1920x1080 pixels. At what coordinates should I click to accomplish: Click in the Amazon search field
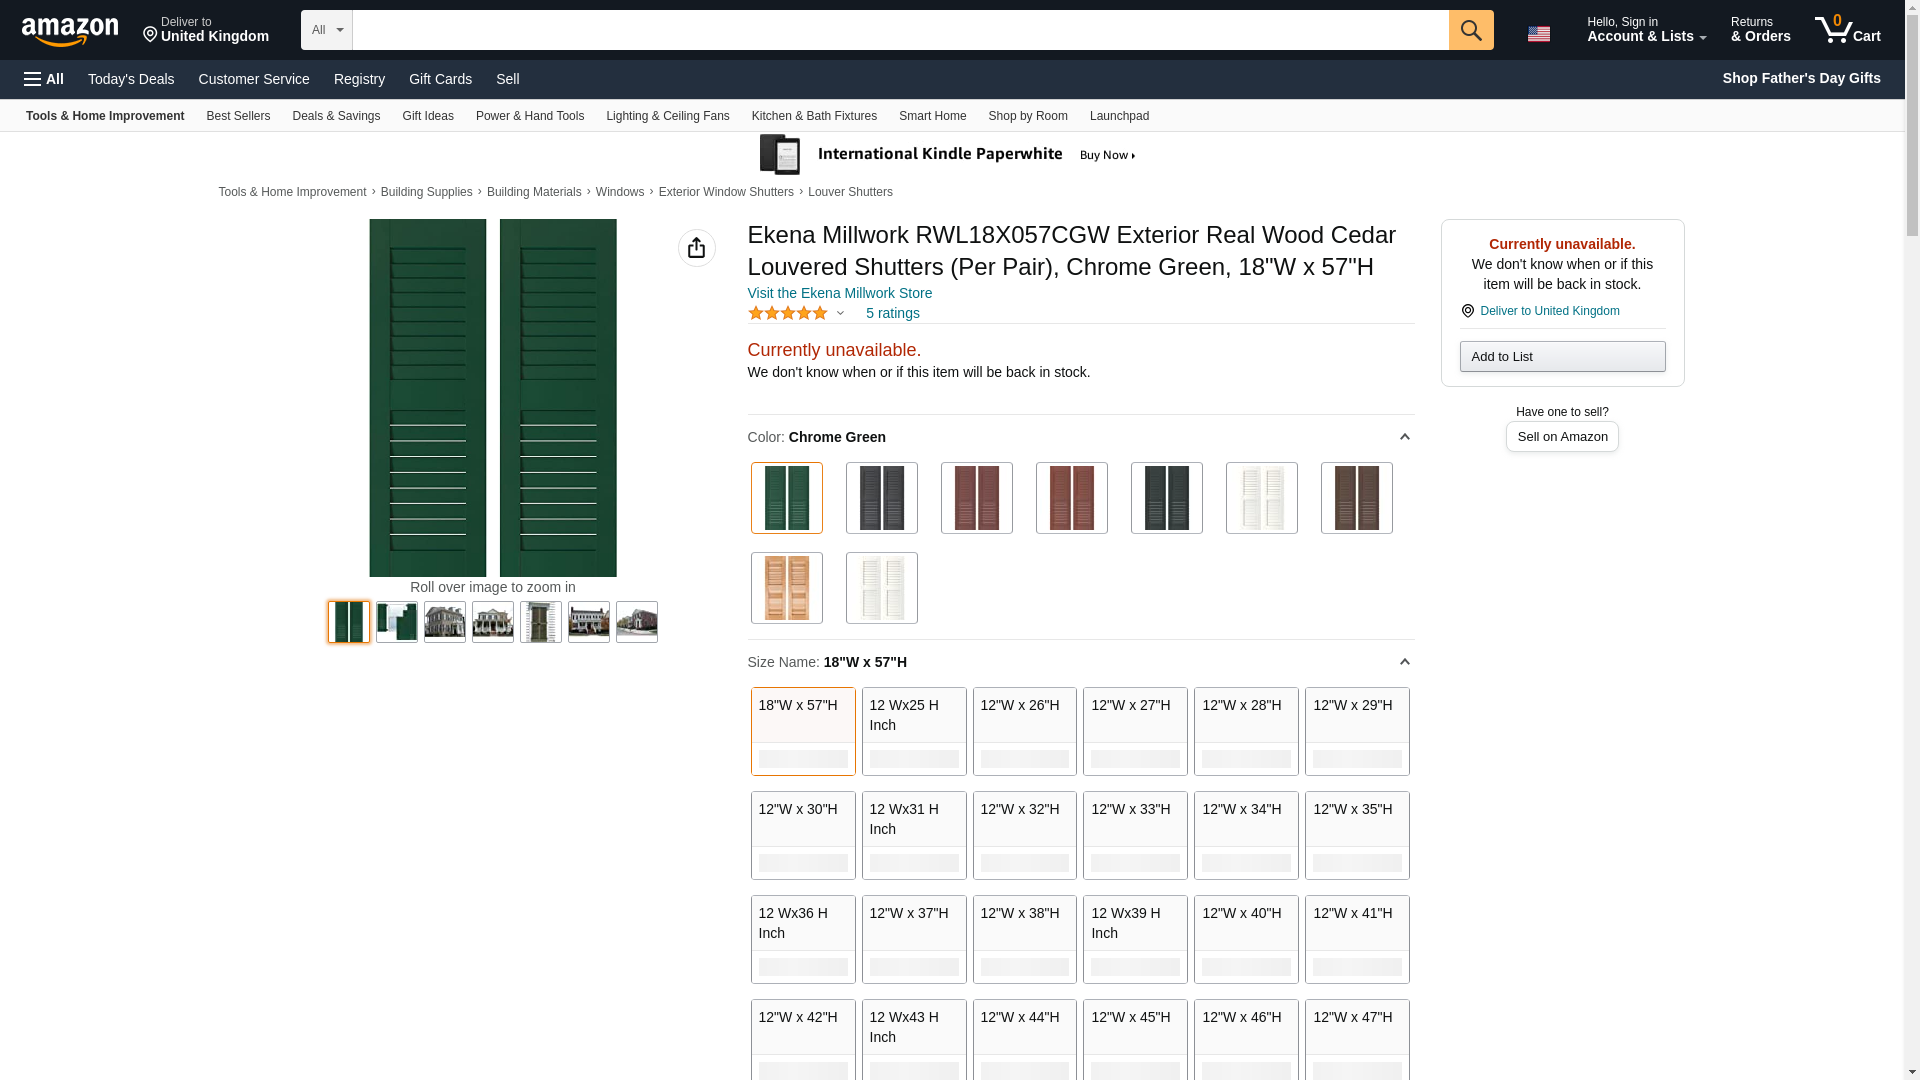pos(900,30)
